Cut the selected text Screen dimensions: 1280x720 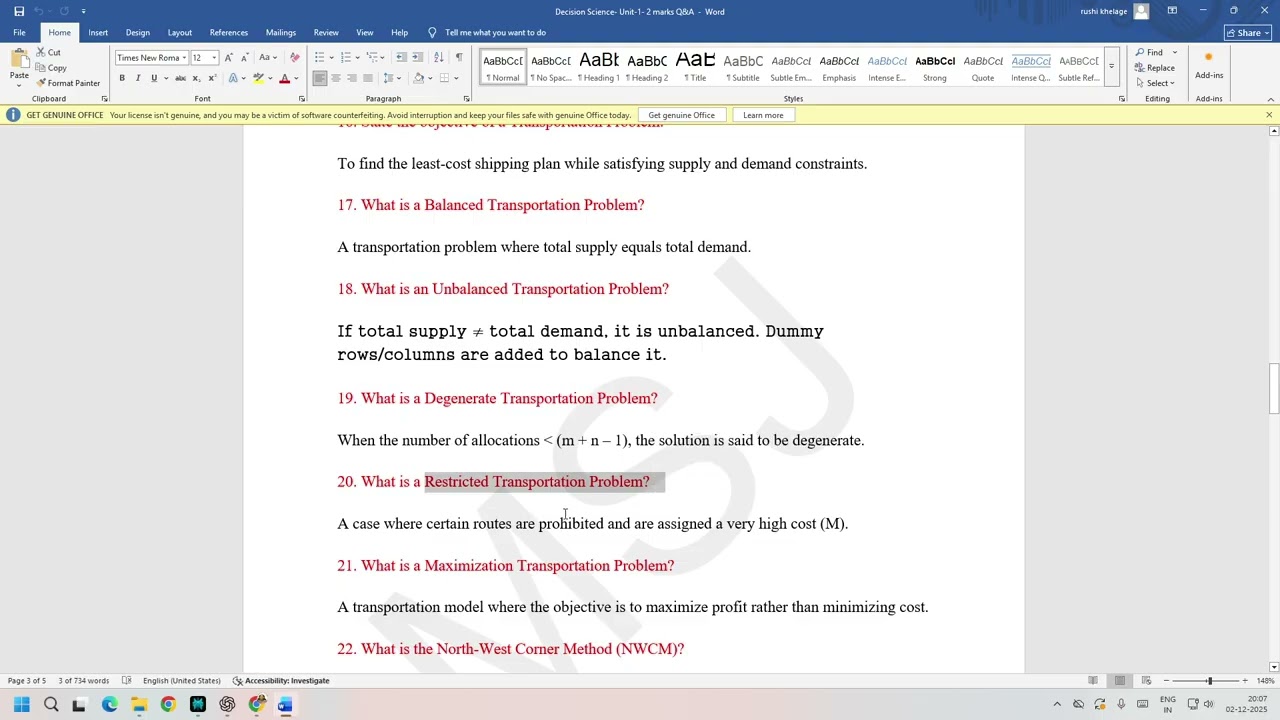48,52
